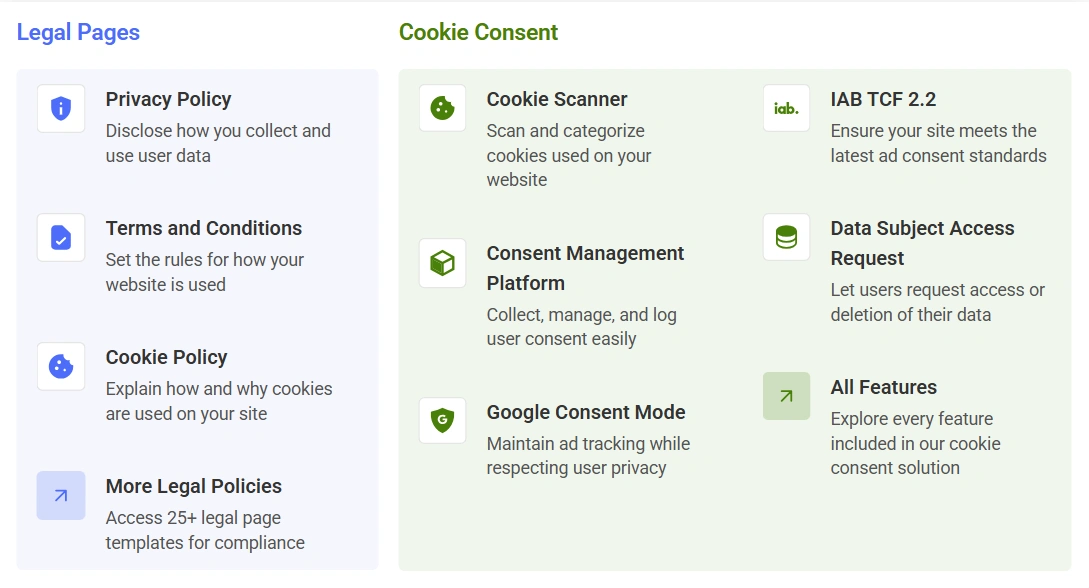Open the Cookie Scanner feature link

[557, 99]
